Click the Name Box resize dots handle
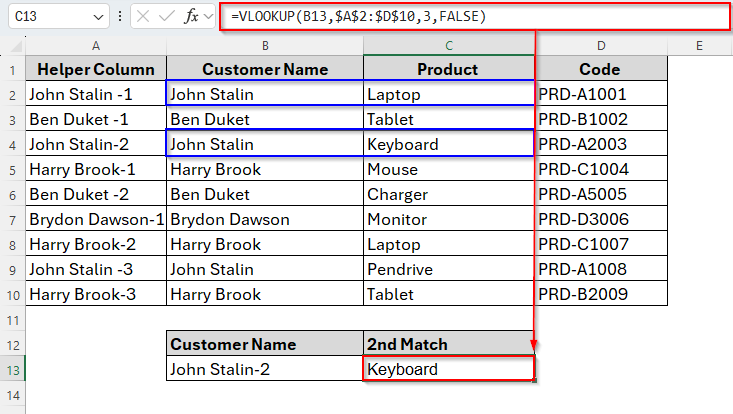The image size is (733, 414). coord(120,17)
